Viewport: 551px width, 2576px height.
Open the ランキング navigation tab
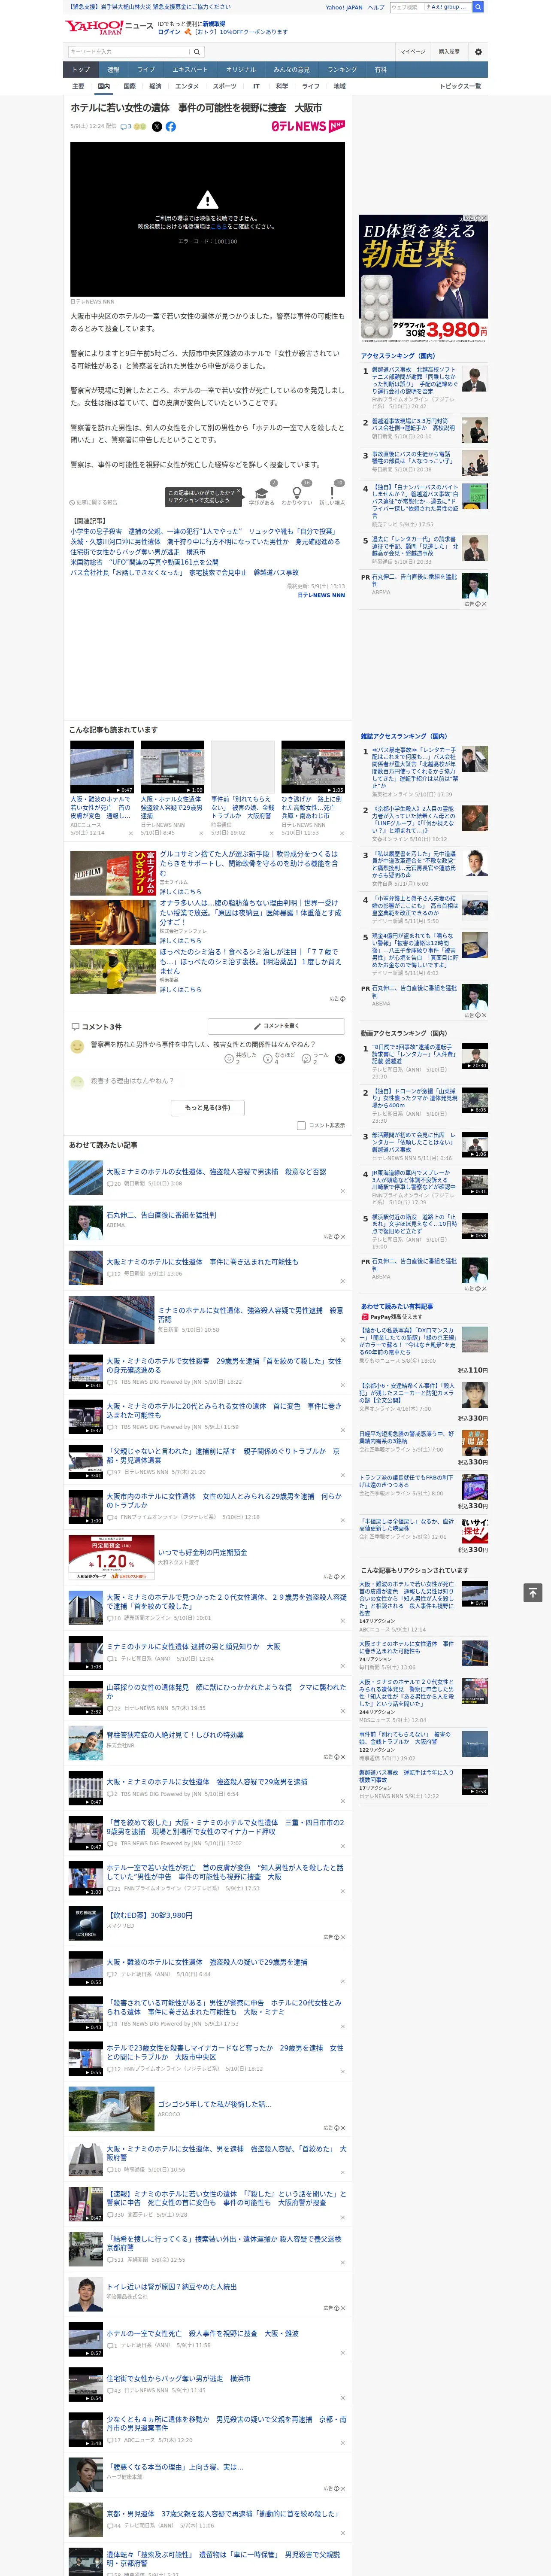pyautogui.click(x=342, y=69)
